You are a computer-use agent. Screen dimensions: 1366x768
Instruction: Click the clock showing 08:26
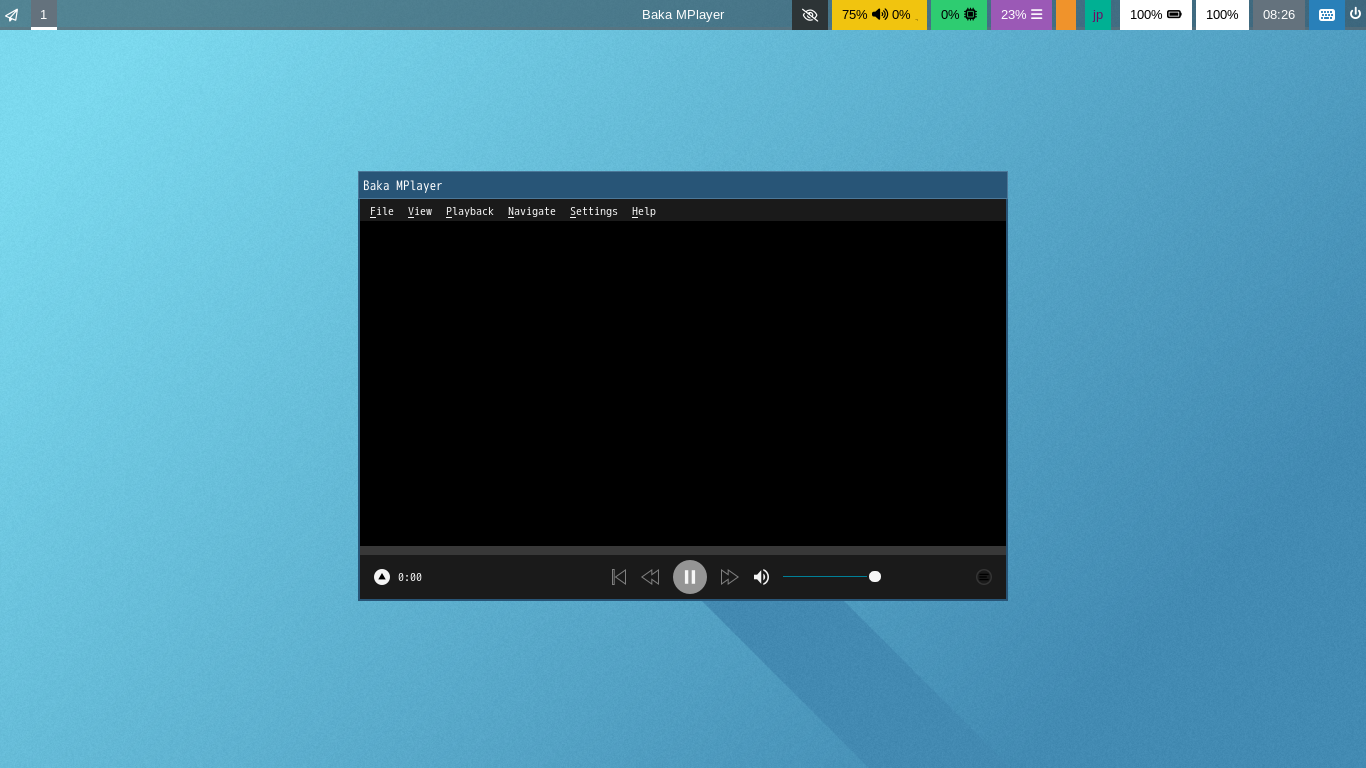coord(1278,15)
